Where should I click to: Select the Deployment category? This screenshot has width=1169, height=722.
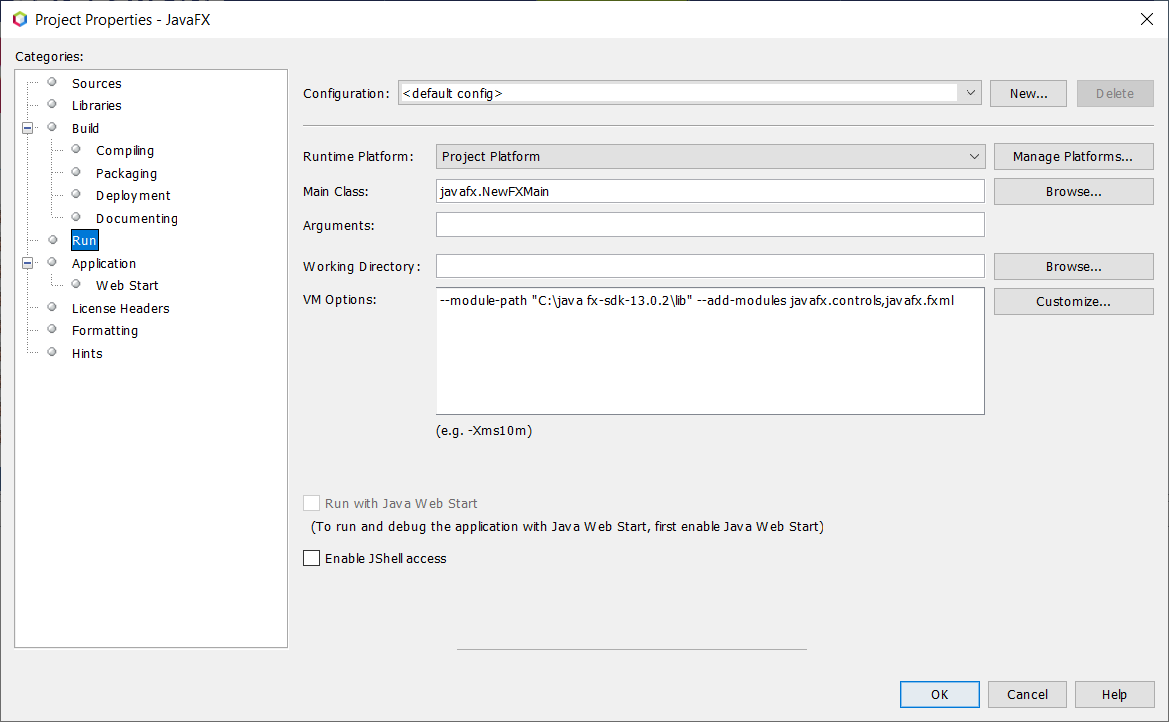[133, 195]
